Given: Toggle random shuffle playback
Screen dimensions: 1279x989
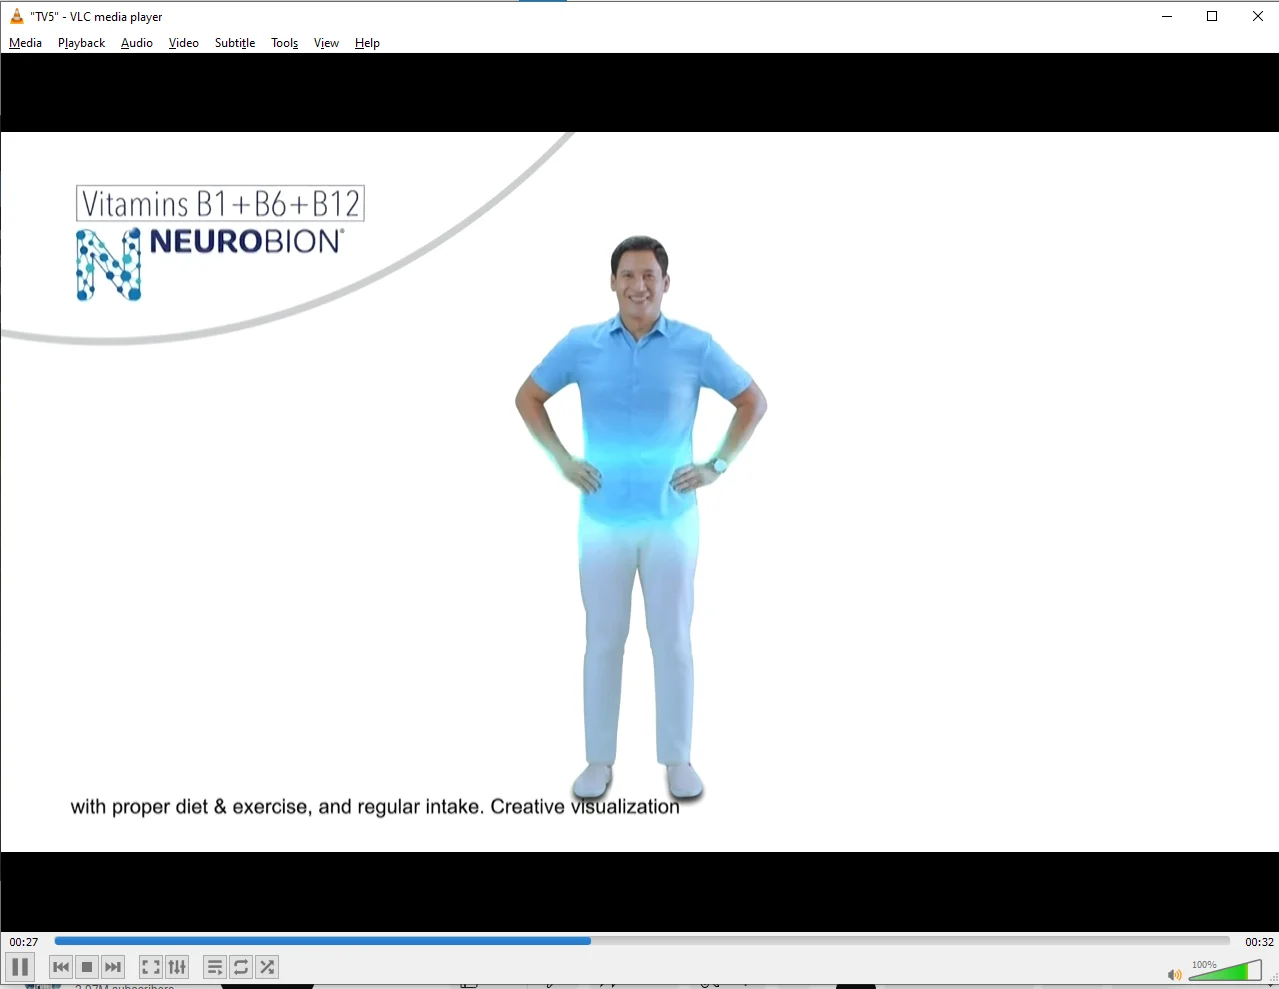Looking at the screenshot, I should pyautogui.click(x=267, y=967).
